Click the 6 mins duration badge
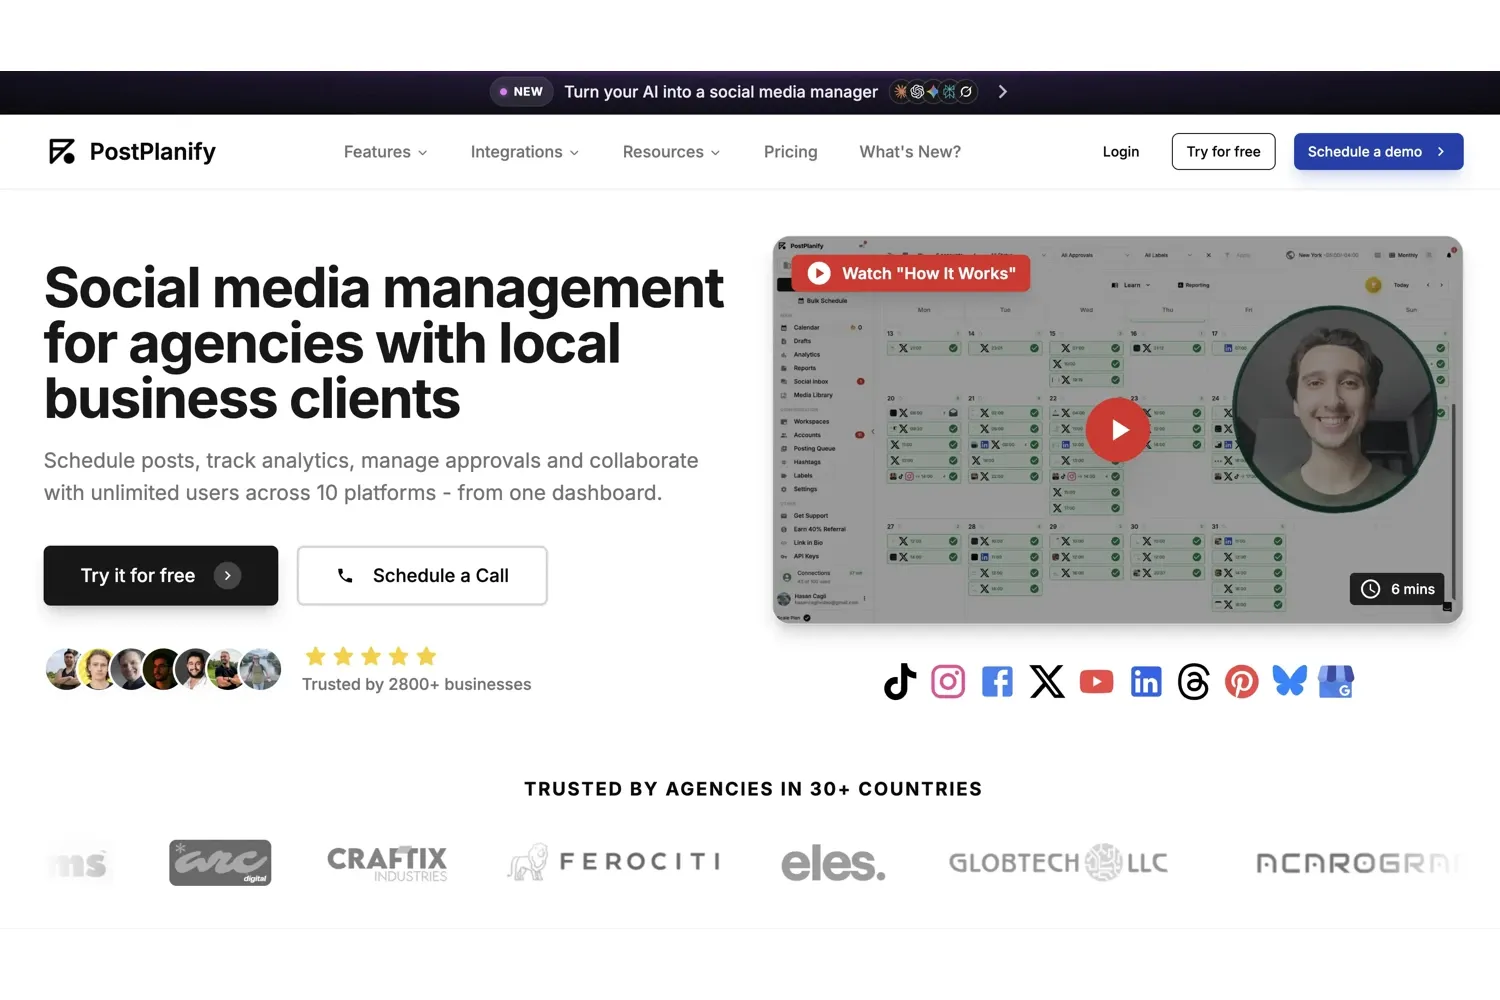 [x=1397, y=589]
